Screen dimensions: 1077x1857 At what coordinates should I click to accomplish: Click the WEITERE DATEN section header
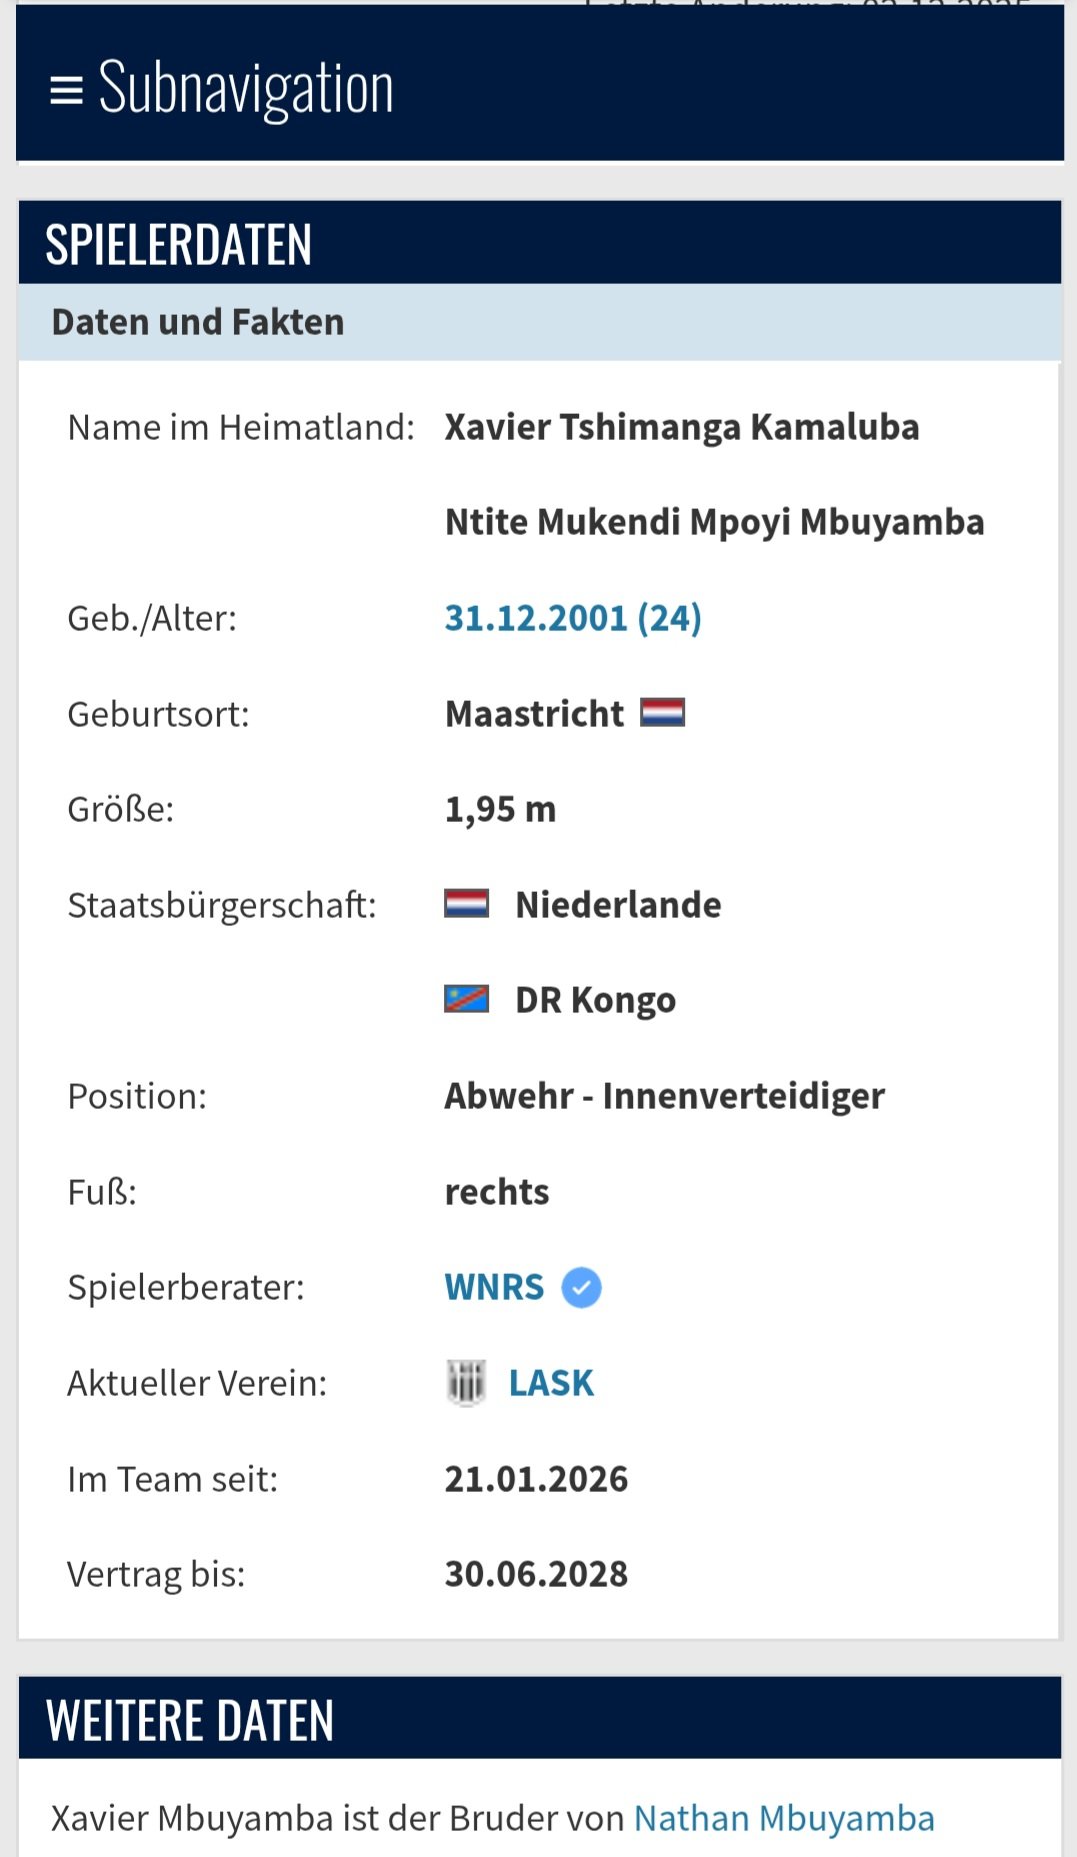pos(190,1720)
